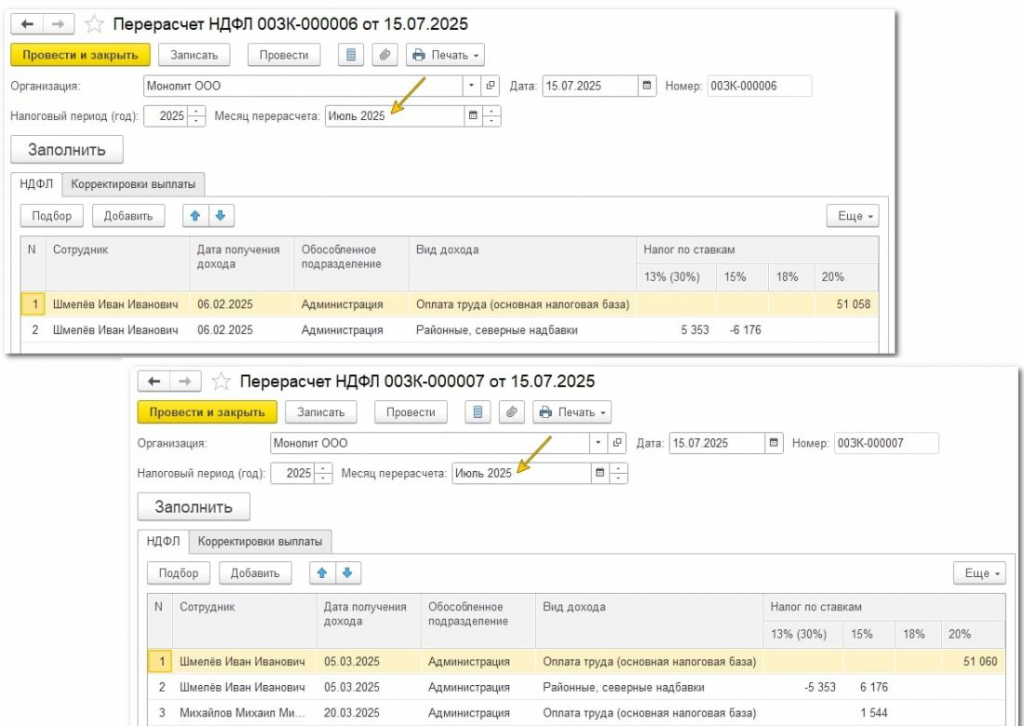Open the calendar picker next to Дата 15.07.2025 in the upper window

click(x=647, y=86)
